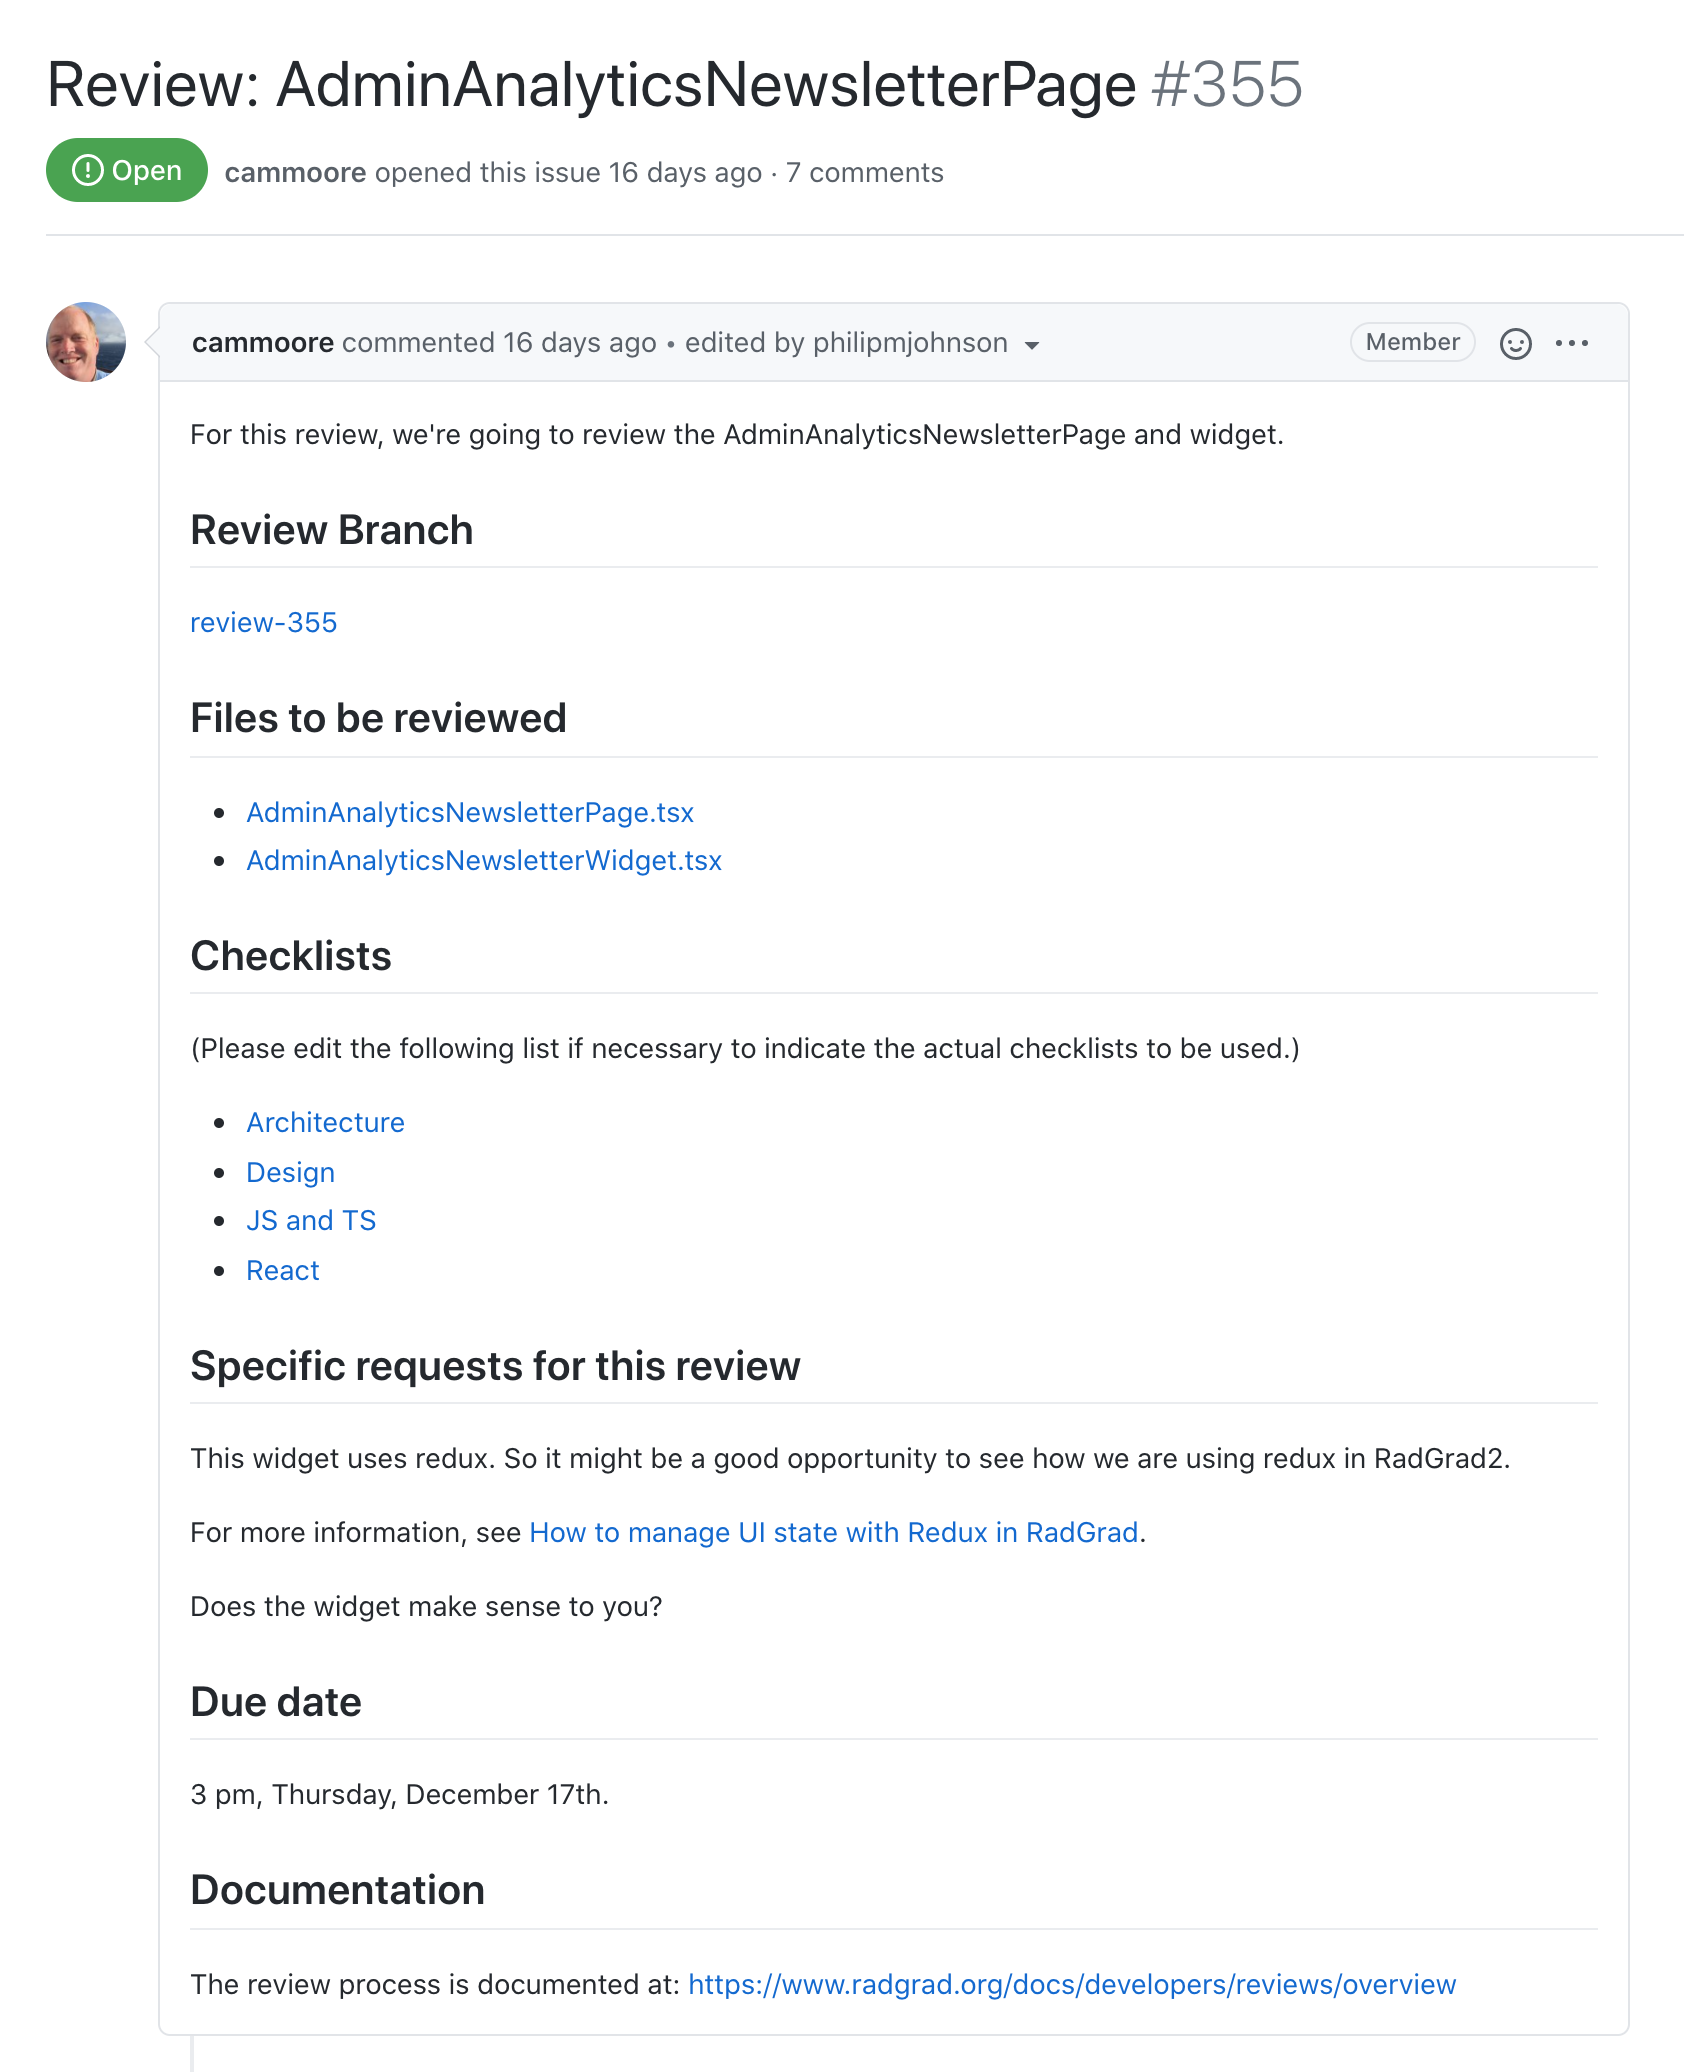This screenshot has height=2072, width=1684.
Task: Expand the edited by philipmjohnson dropdown arrow
Action: pos(1032,345)
